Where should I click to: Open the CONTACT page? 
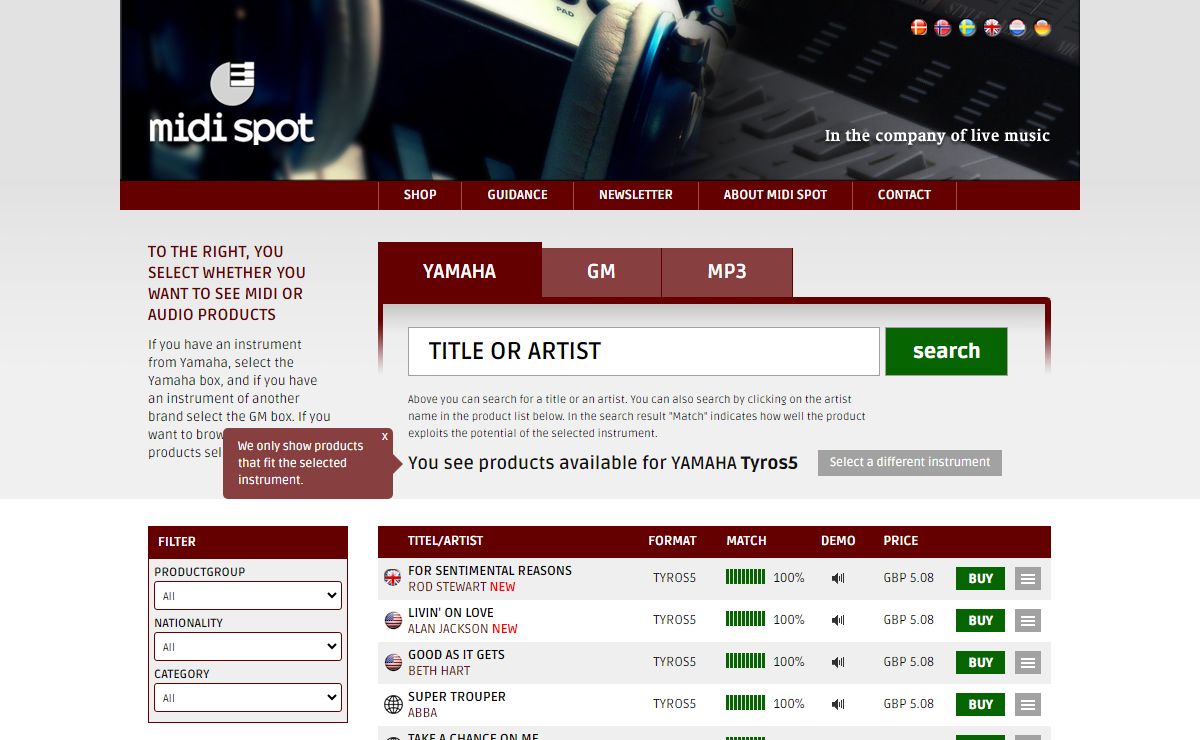click(904, 195)
